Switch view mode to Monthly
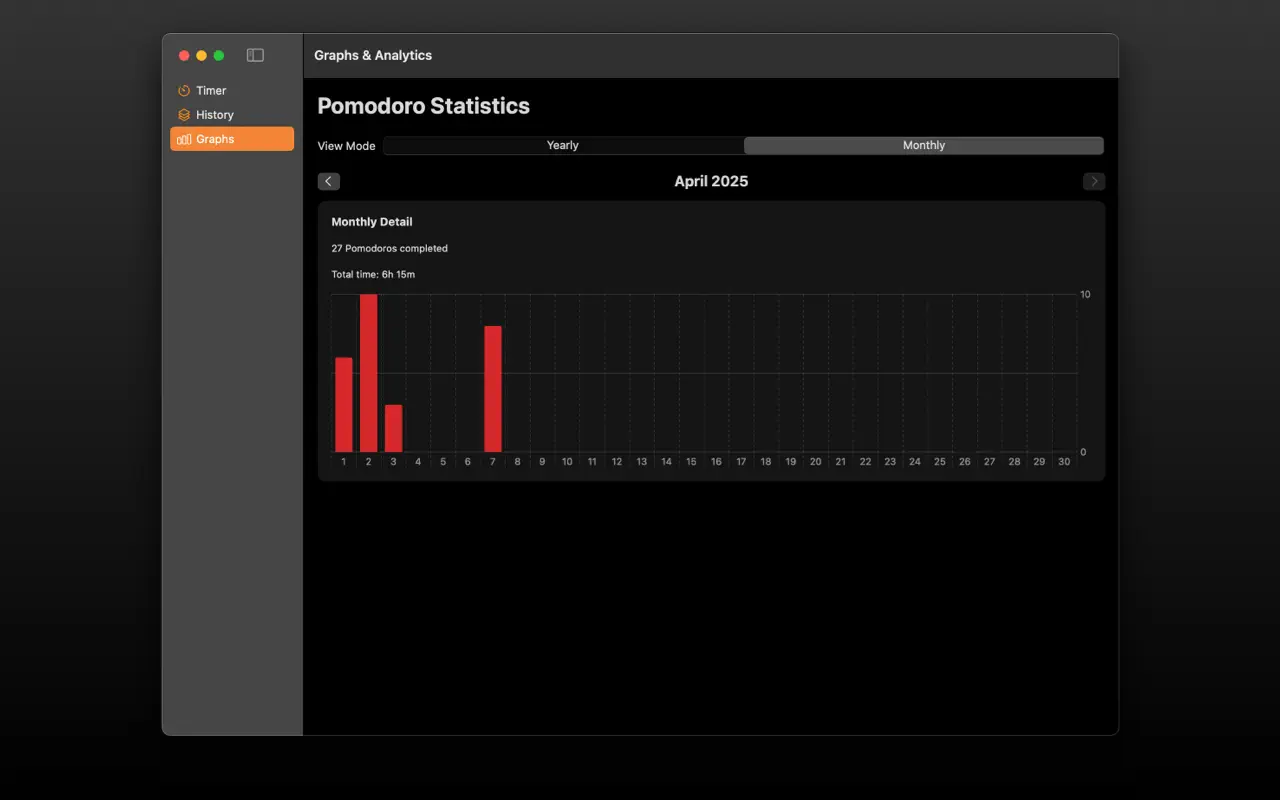 pyautogui.click(x=924, y=145)
